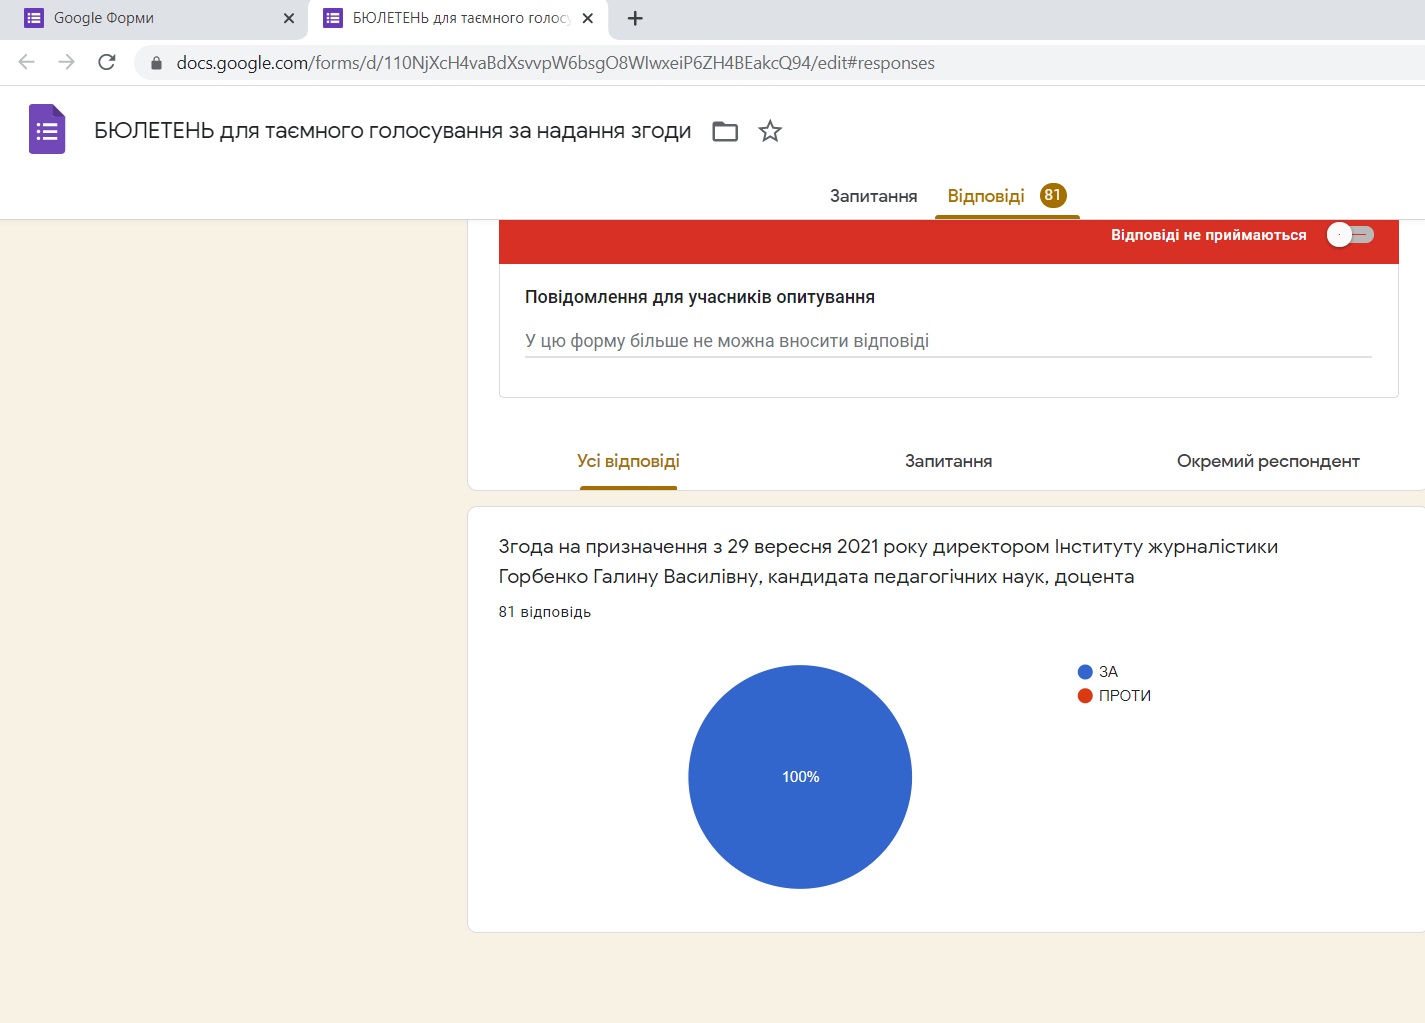Viewport: 1425px width, 1023px height.
Task: Select the Усі відповіді summary tab
Action: pyautogui.click(x=628, y=461)
